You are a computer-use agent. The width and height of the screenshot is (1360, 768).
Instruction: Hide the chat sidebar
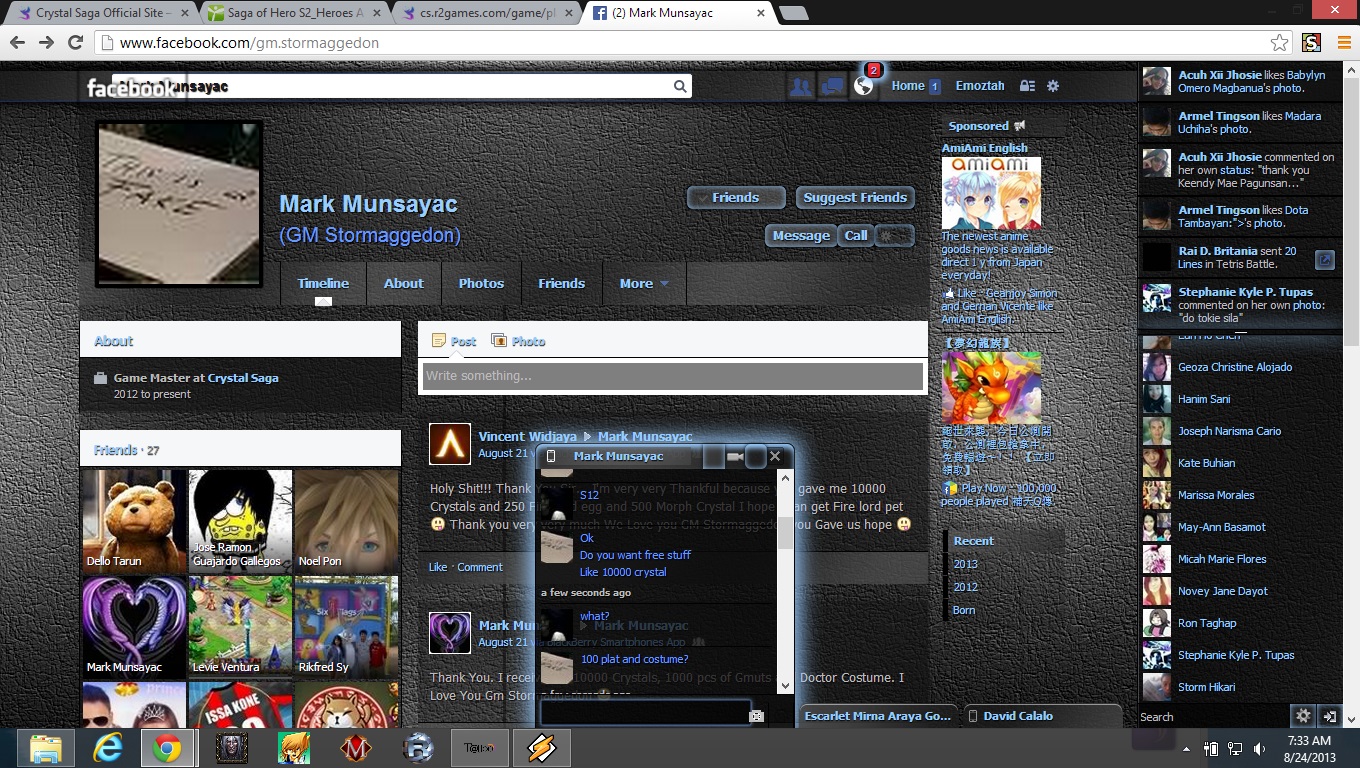tap(1329, 716)
